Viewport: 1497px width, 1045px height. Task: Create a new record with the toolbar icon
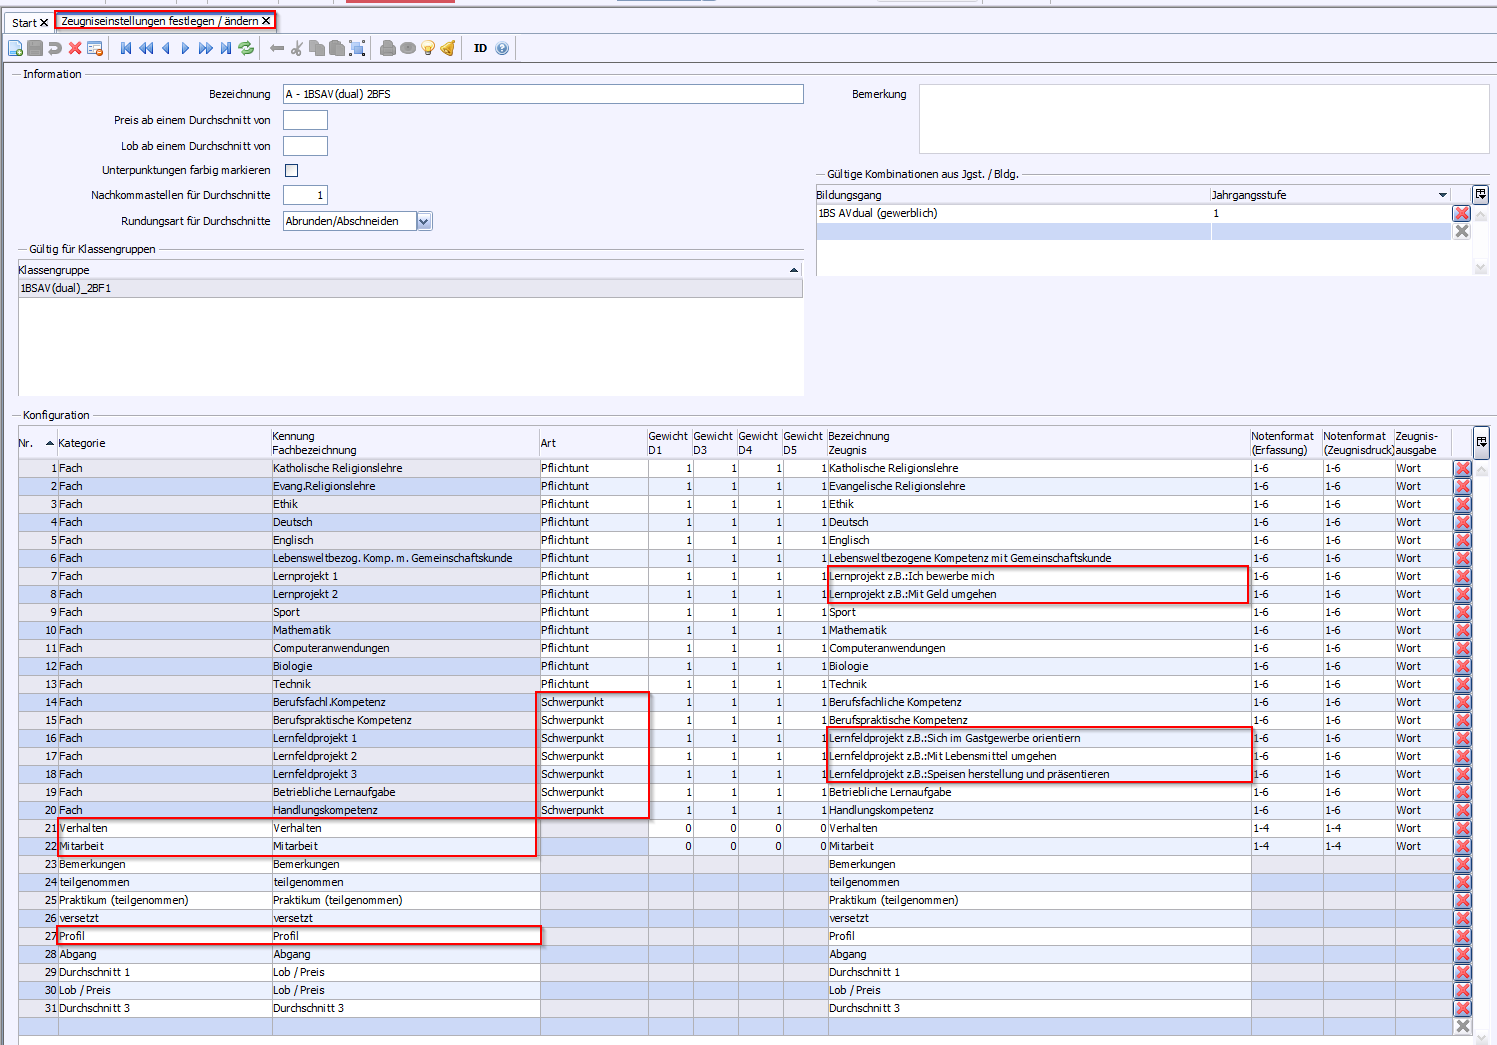(x=15, y=48)
